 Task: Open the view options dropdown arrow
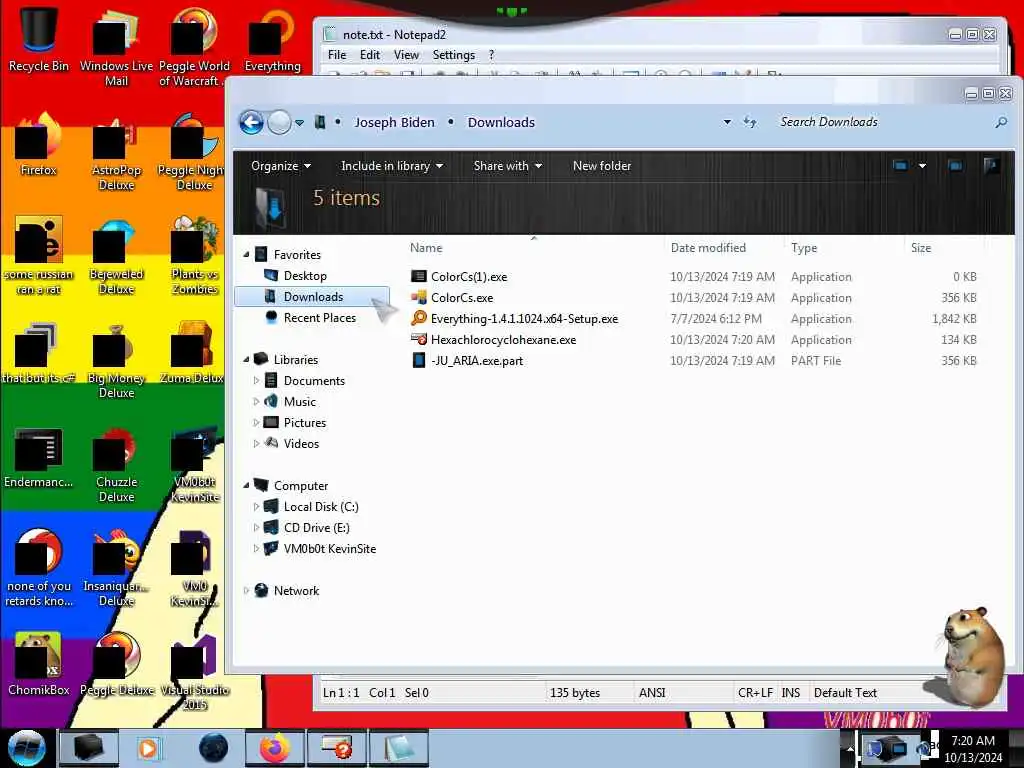point(922,166)
